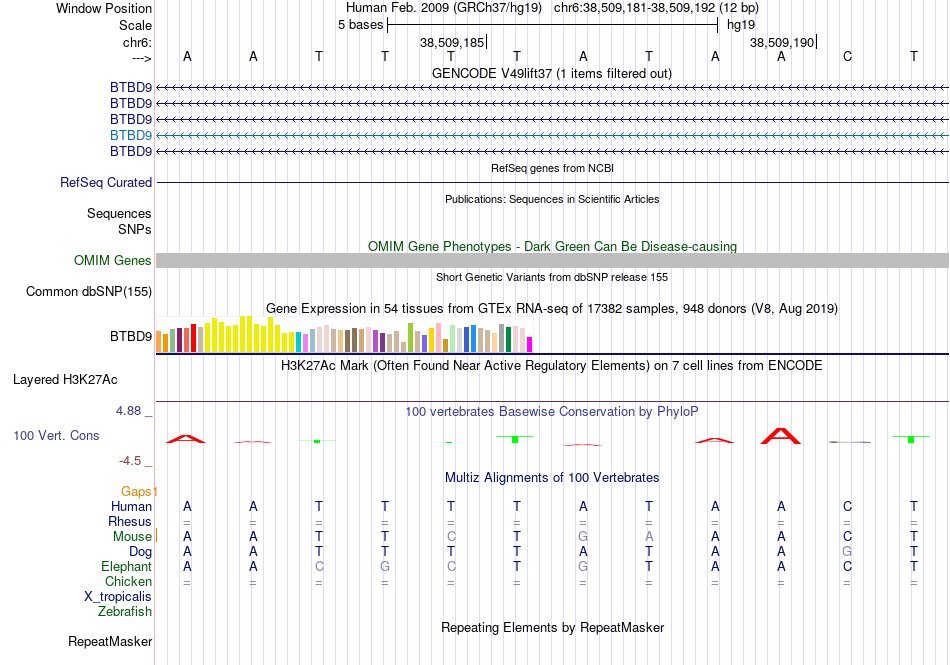Click the chr6:38,509,181-38,509,192 (12 bp) position text
The width and height of the screenshot is (950, 665).
pos(656,8)
